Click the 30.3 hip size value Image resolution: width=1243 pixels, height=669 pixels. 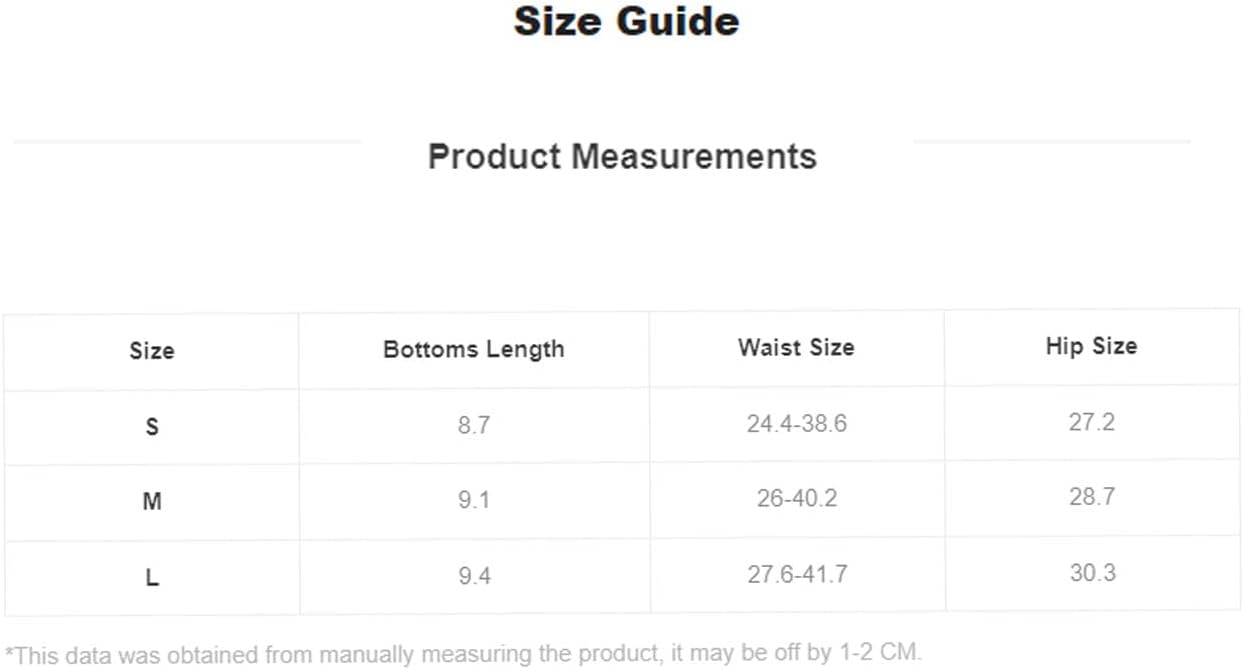tap(1091, 573)
